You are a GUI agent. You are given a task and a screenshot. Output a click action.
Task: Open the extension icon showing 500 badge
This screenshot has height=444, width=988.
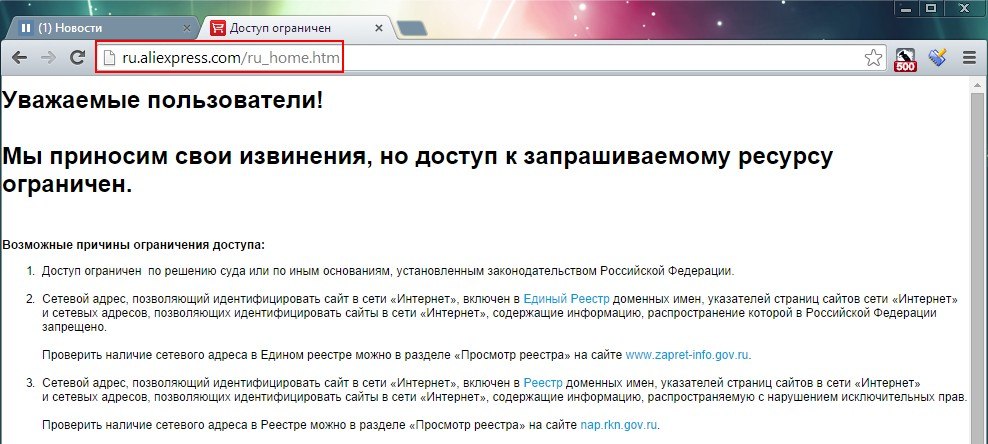point(905,59)
